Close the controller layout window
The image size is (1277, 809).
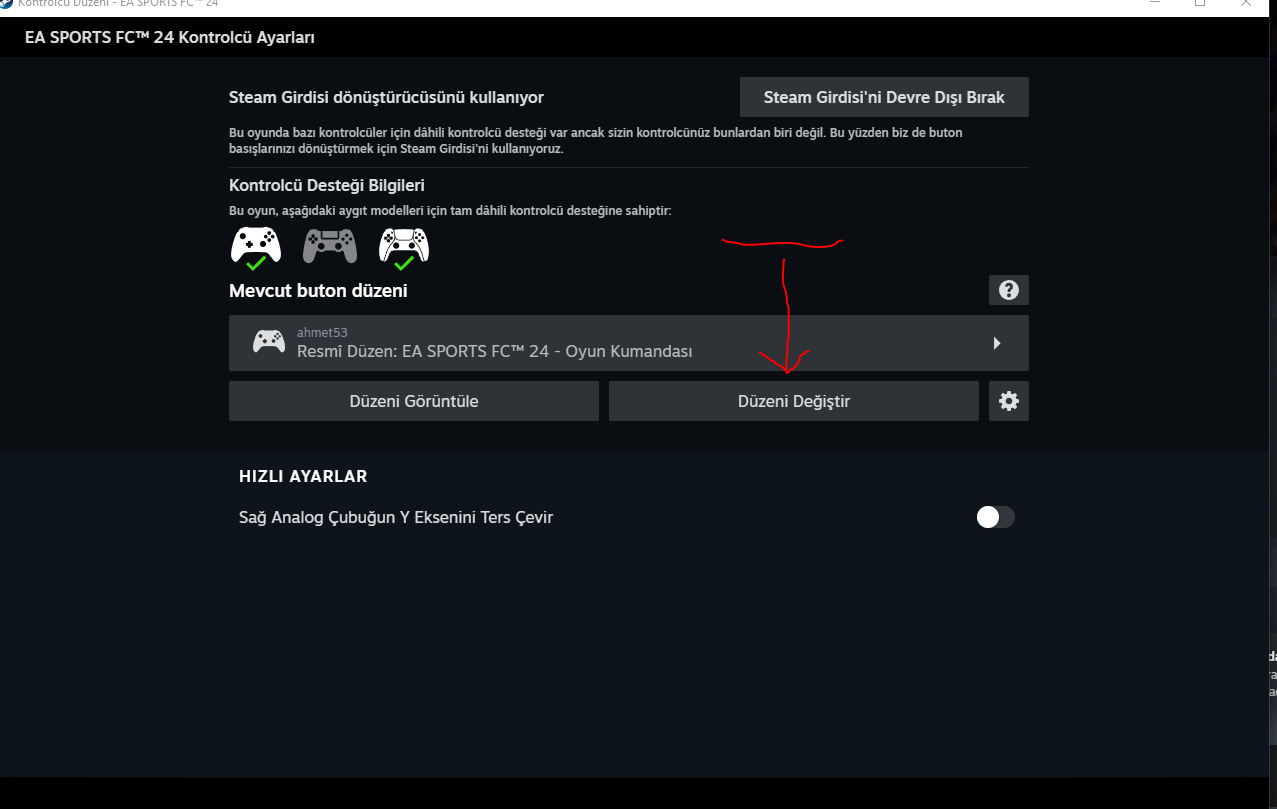(1246, 3)
